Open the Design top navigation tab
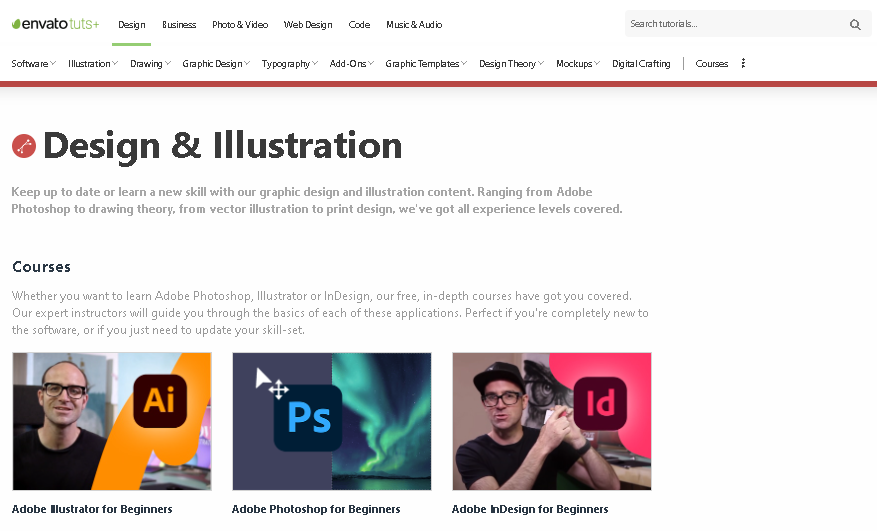 131,25
